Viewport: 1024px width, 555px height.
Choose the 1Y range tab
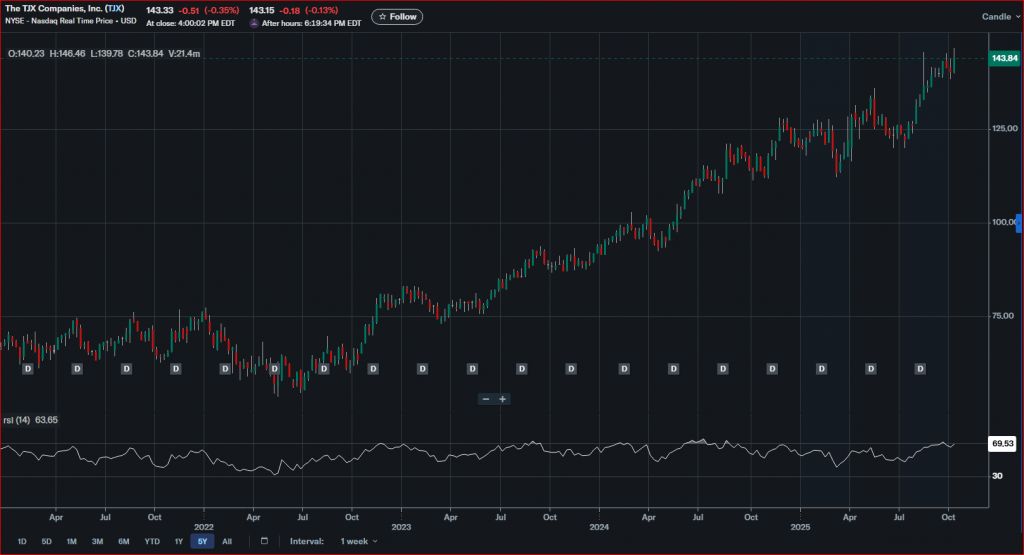tap(178, 541)
